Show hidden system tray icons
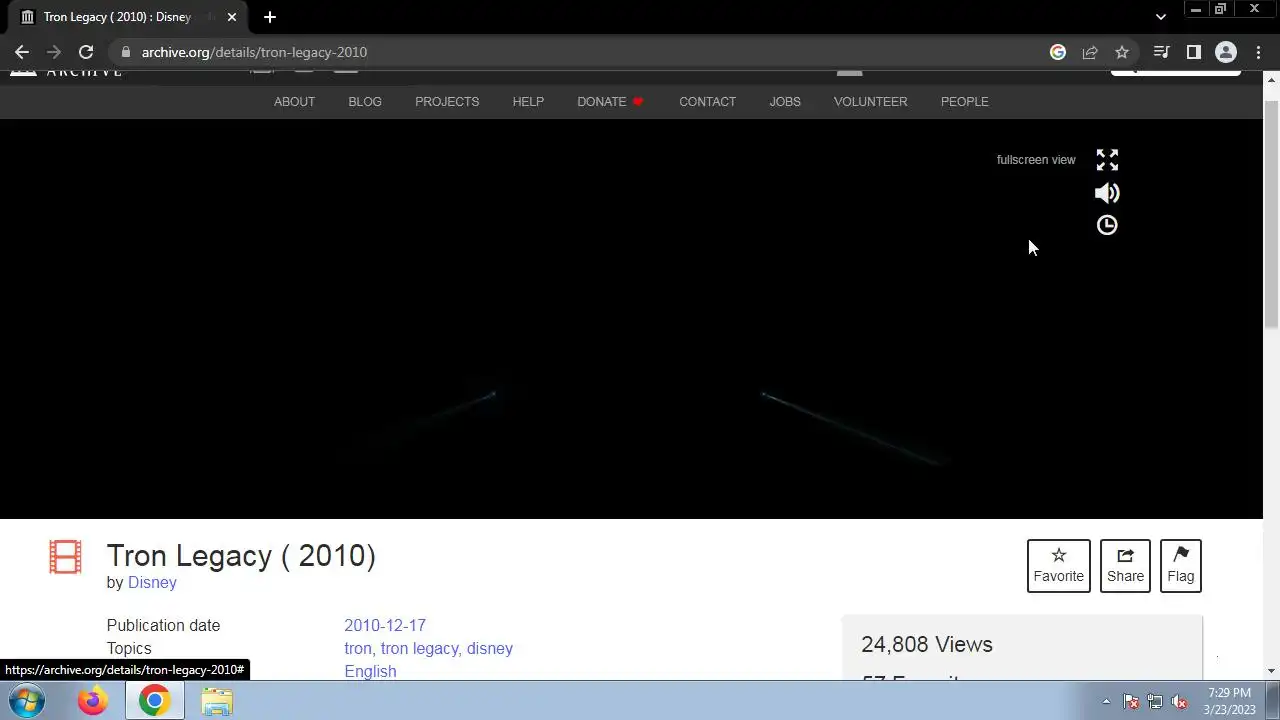This screenshot has height=720, width=1280. pos(1106,701)
